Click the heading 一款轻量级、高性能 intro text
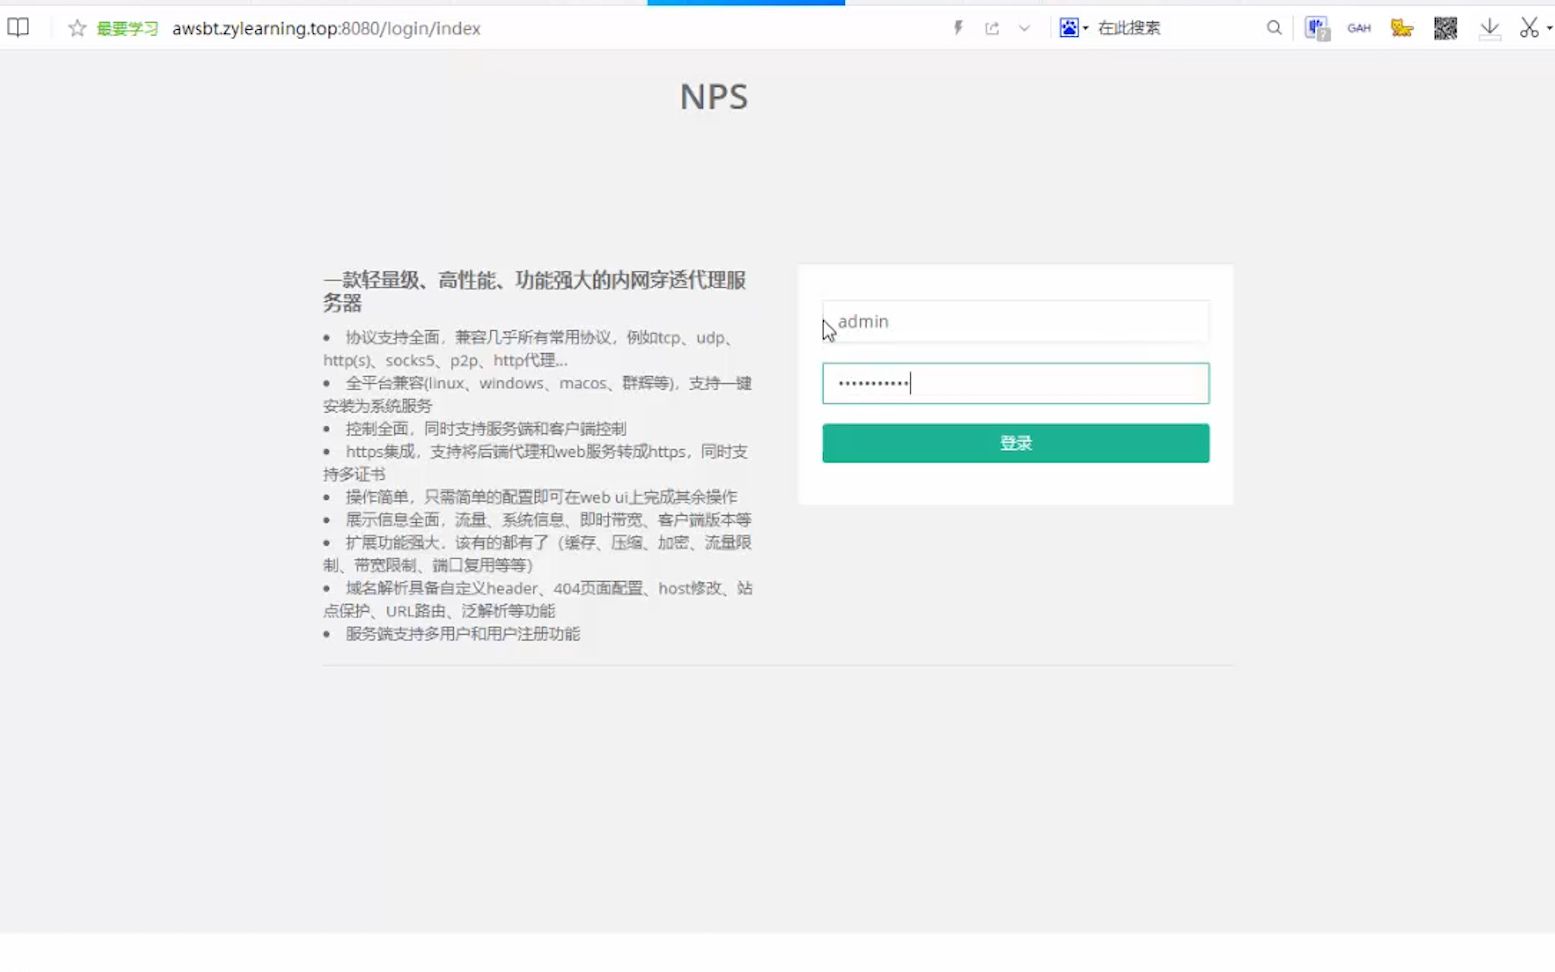 tap(535, 291)
